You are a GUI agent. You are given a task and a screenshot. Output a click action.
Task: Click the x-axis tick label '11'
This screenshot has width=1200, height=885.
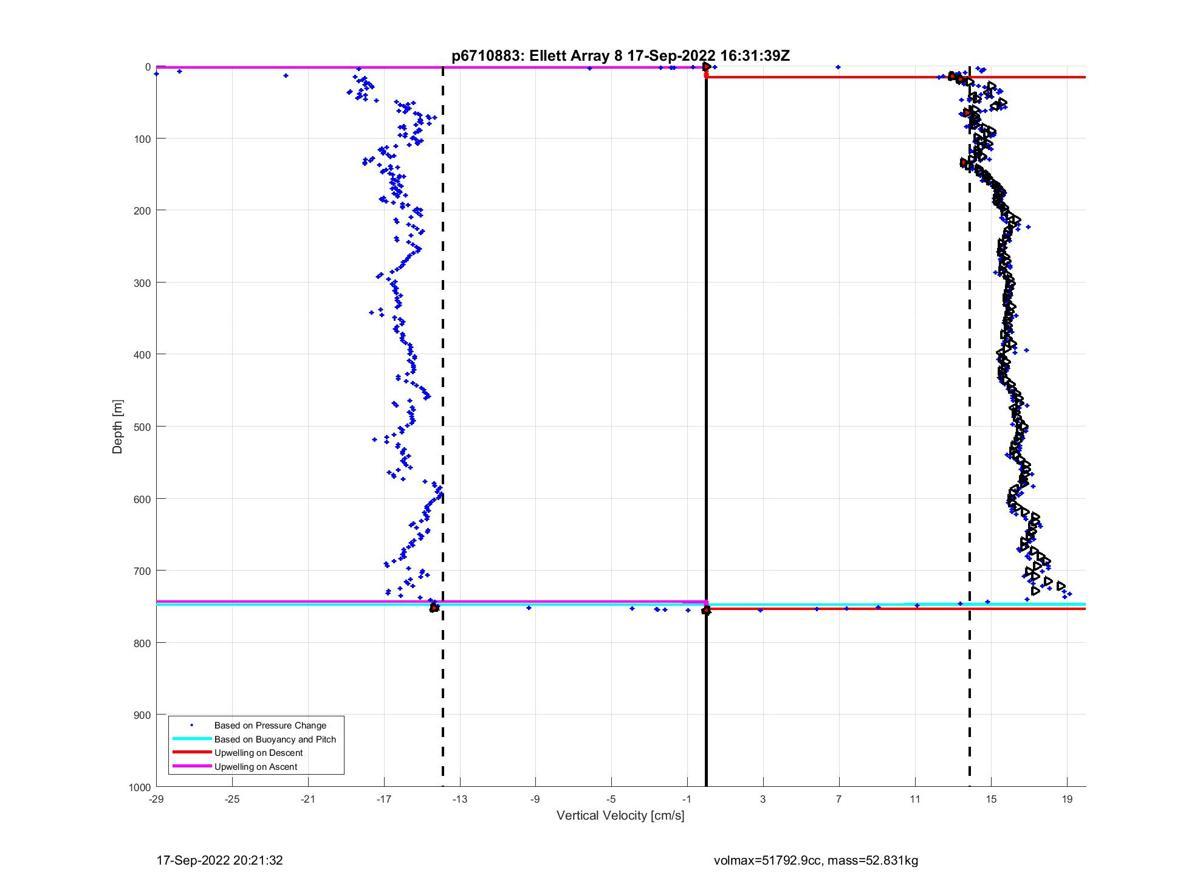tap(915, 799)
